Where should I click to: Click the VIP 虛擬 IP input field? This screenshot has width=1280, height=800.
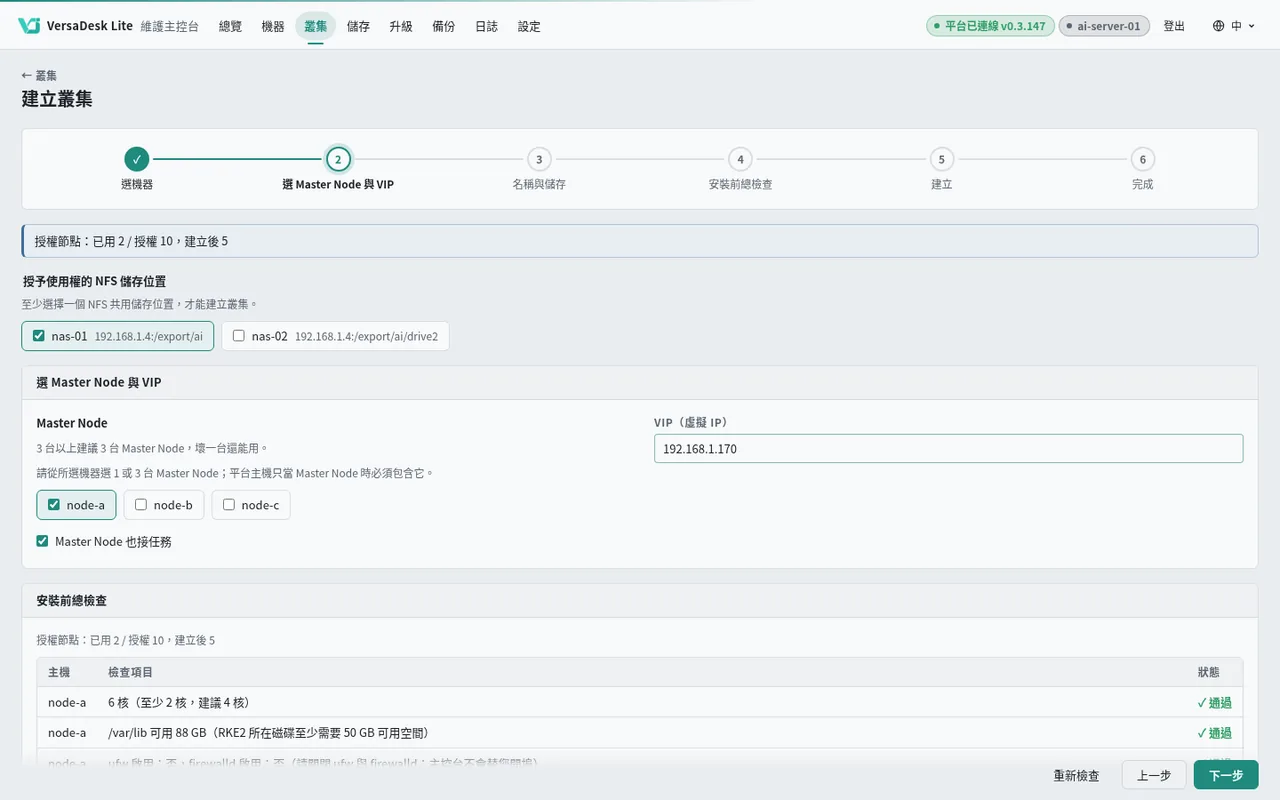948,448
